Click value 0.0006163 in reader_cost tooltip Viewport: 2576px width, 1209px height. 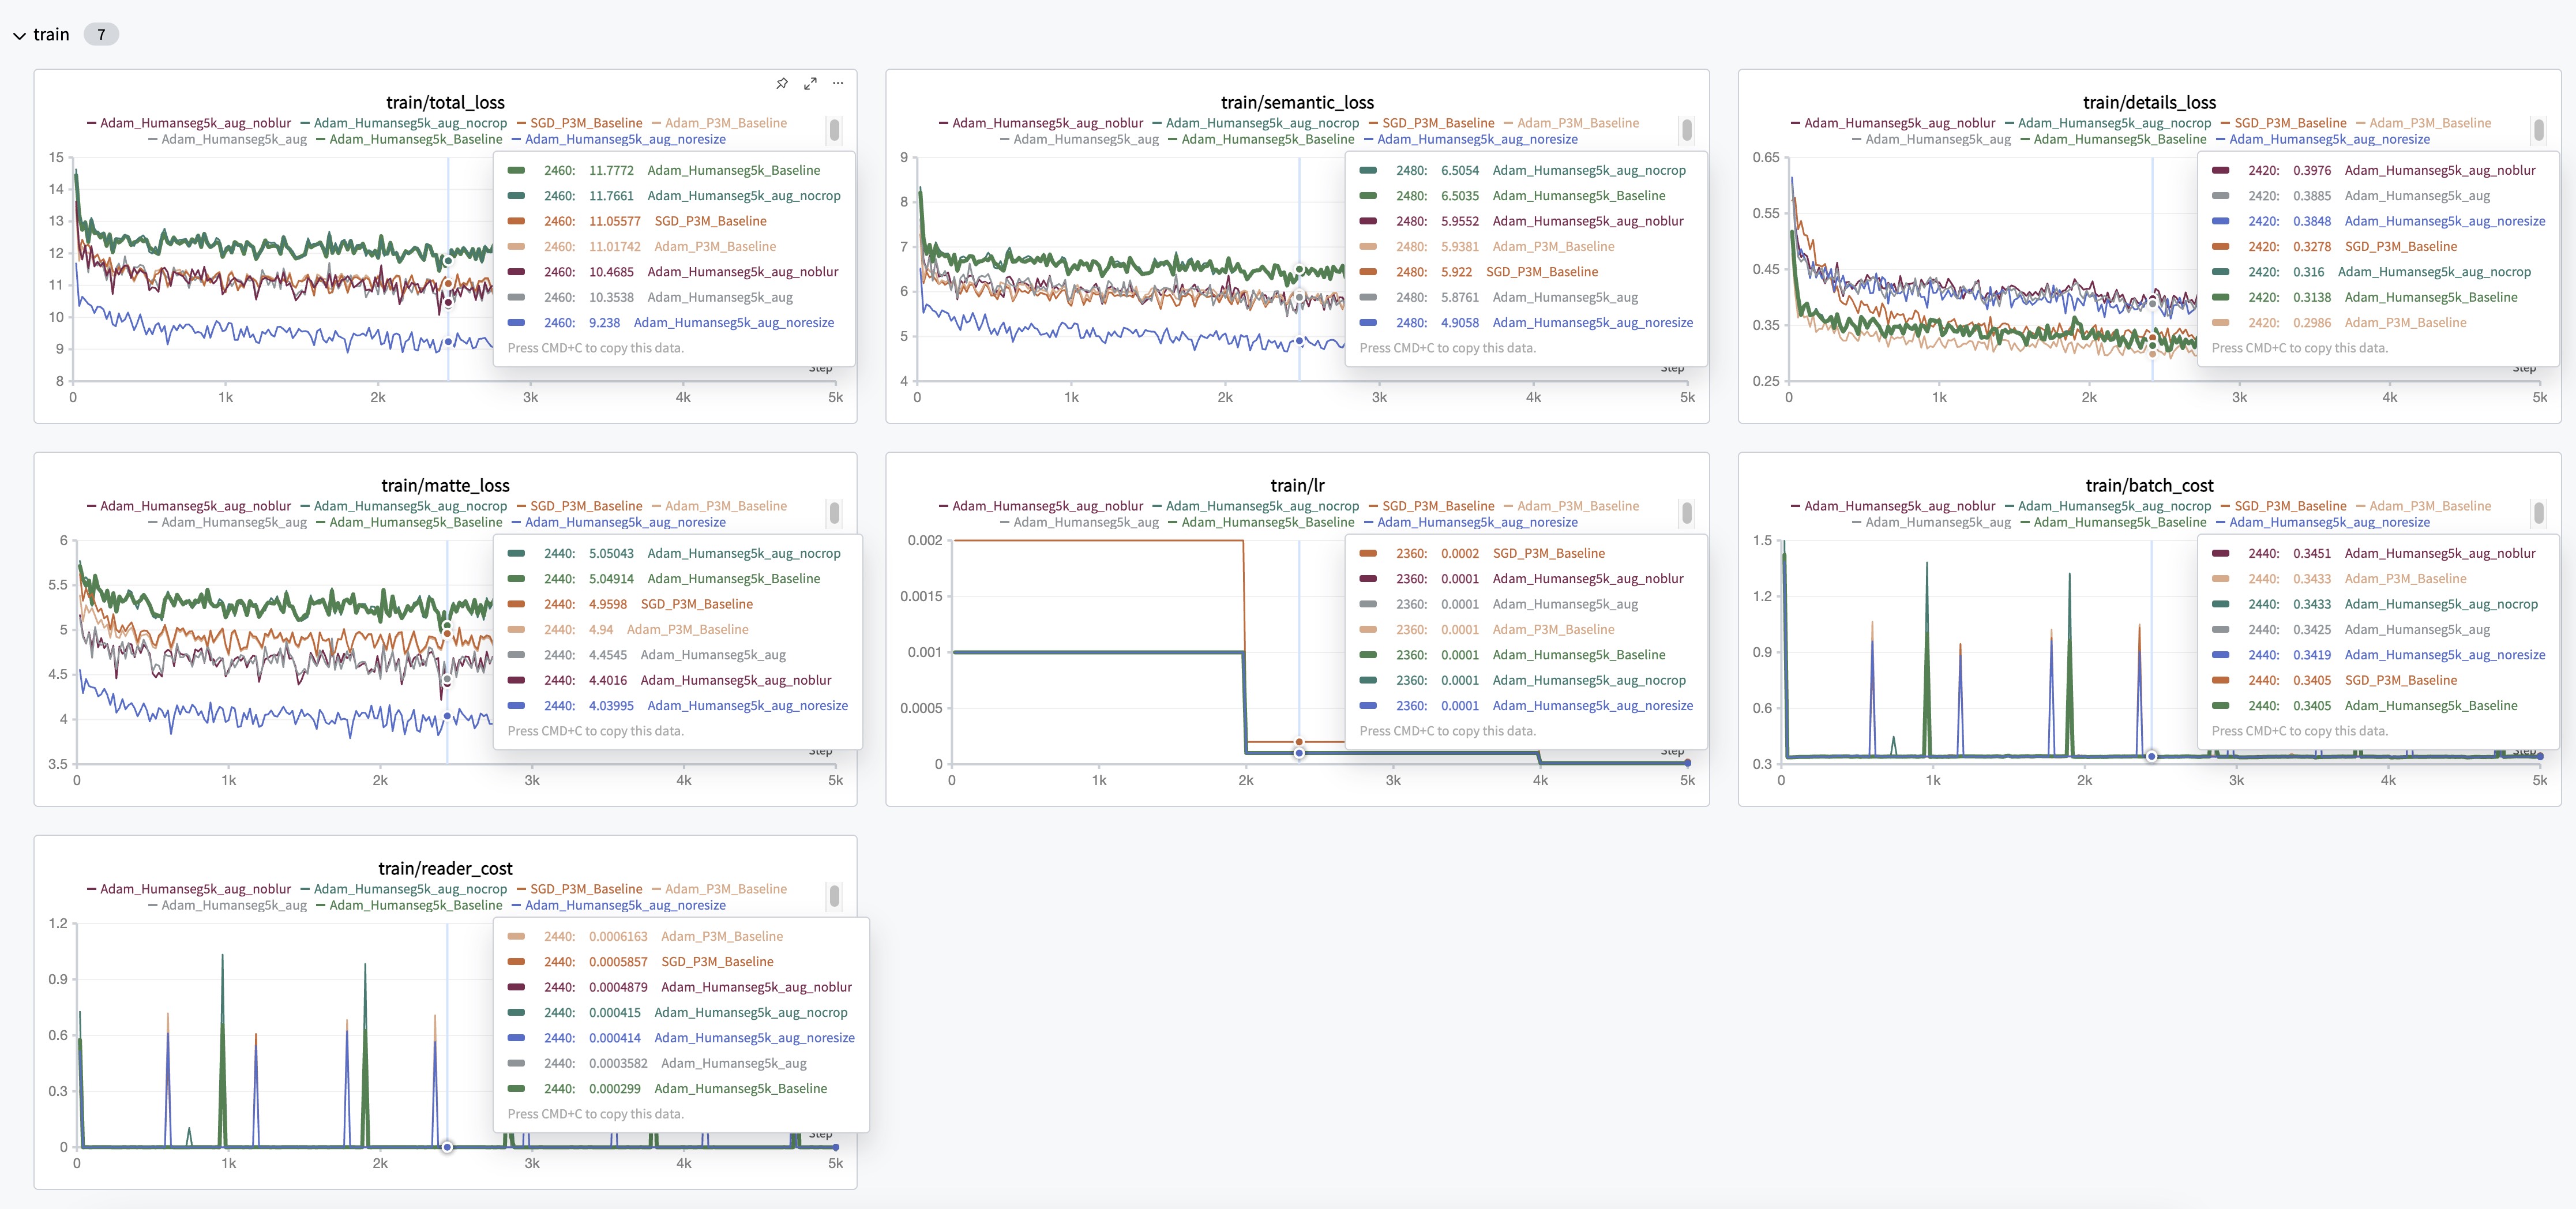618,936
